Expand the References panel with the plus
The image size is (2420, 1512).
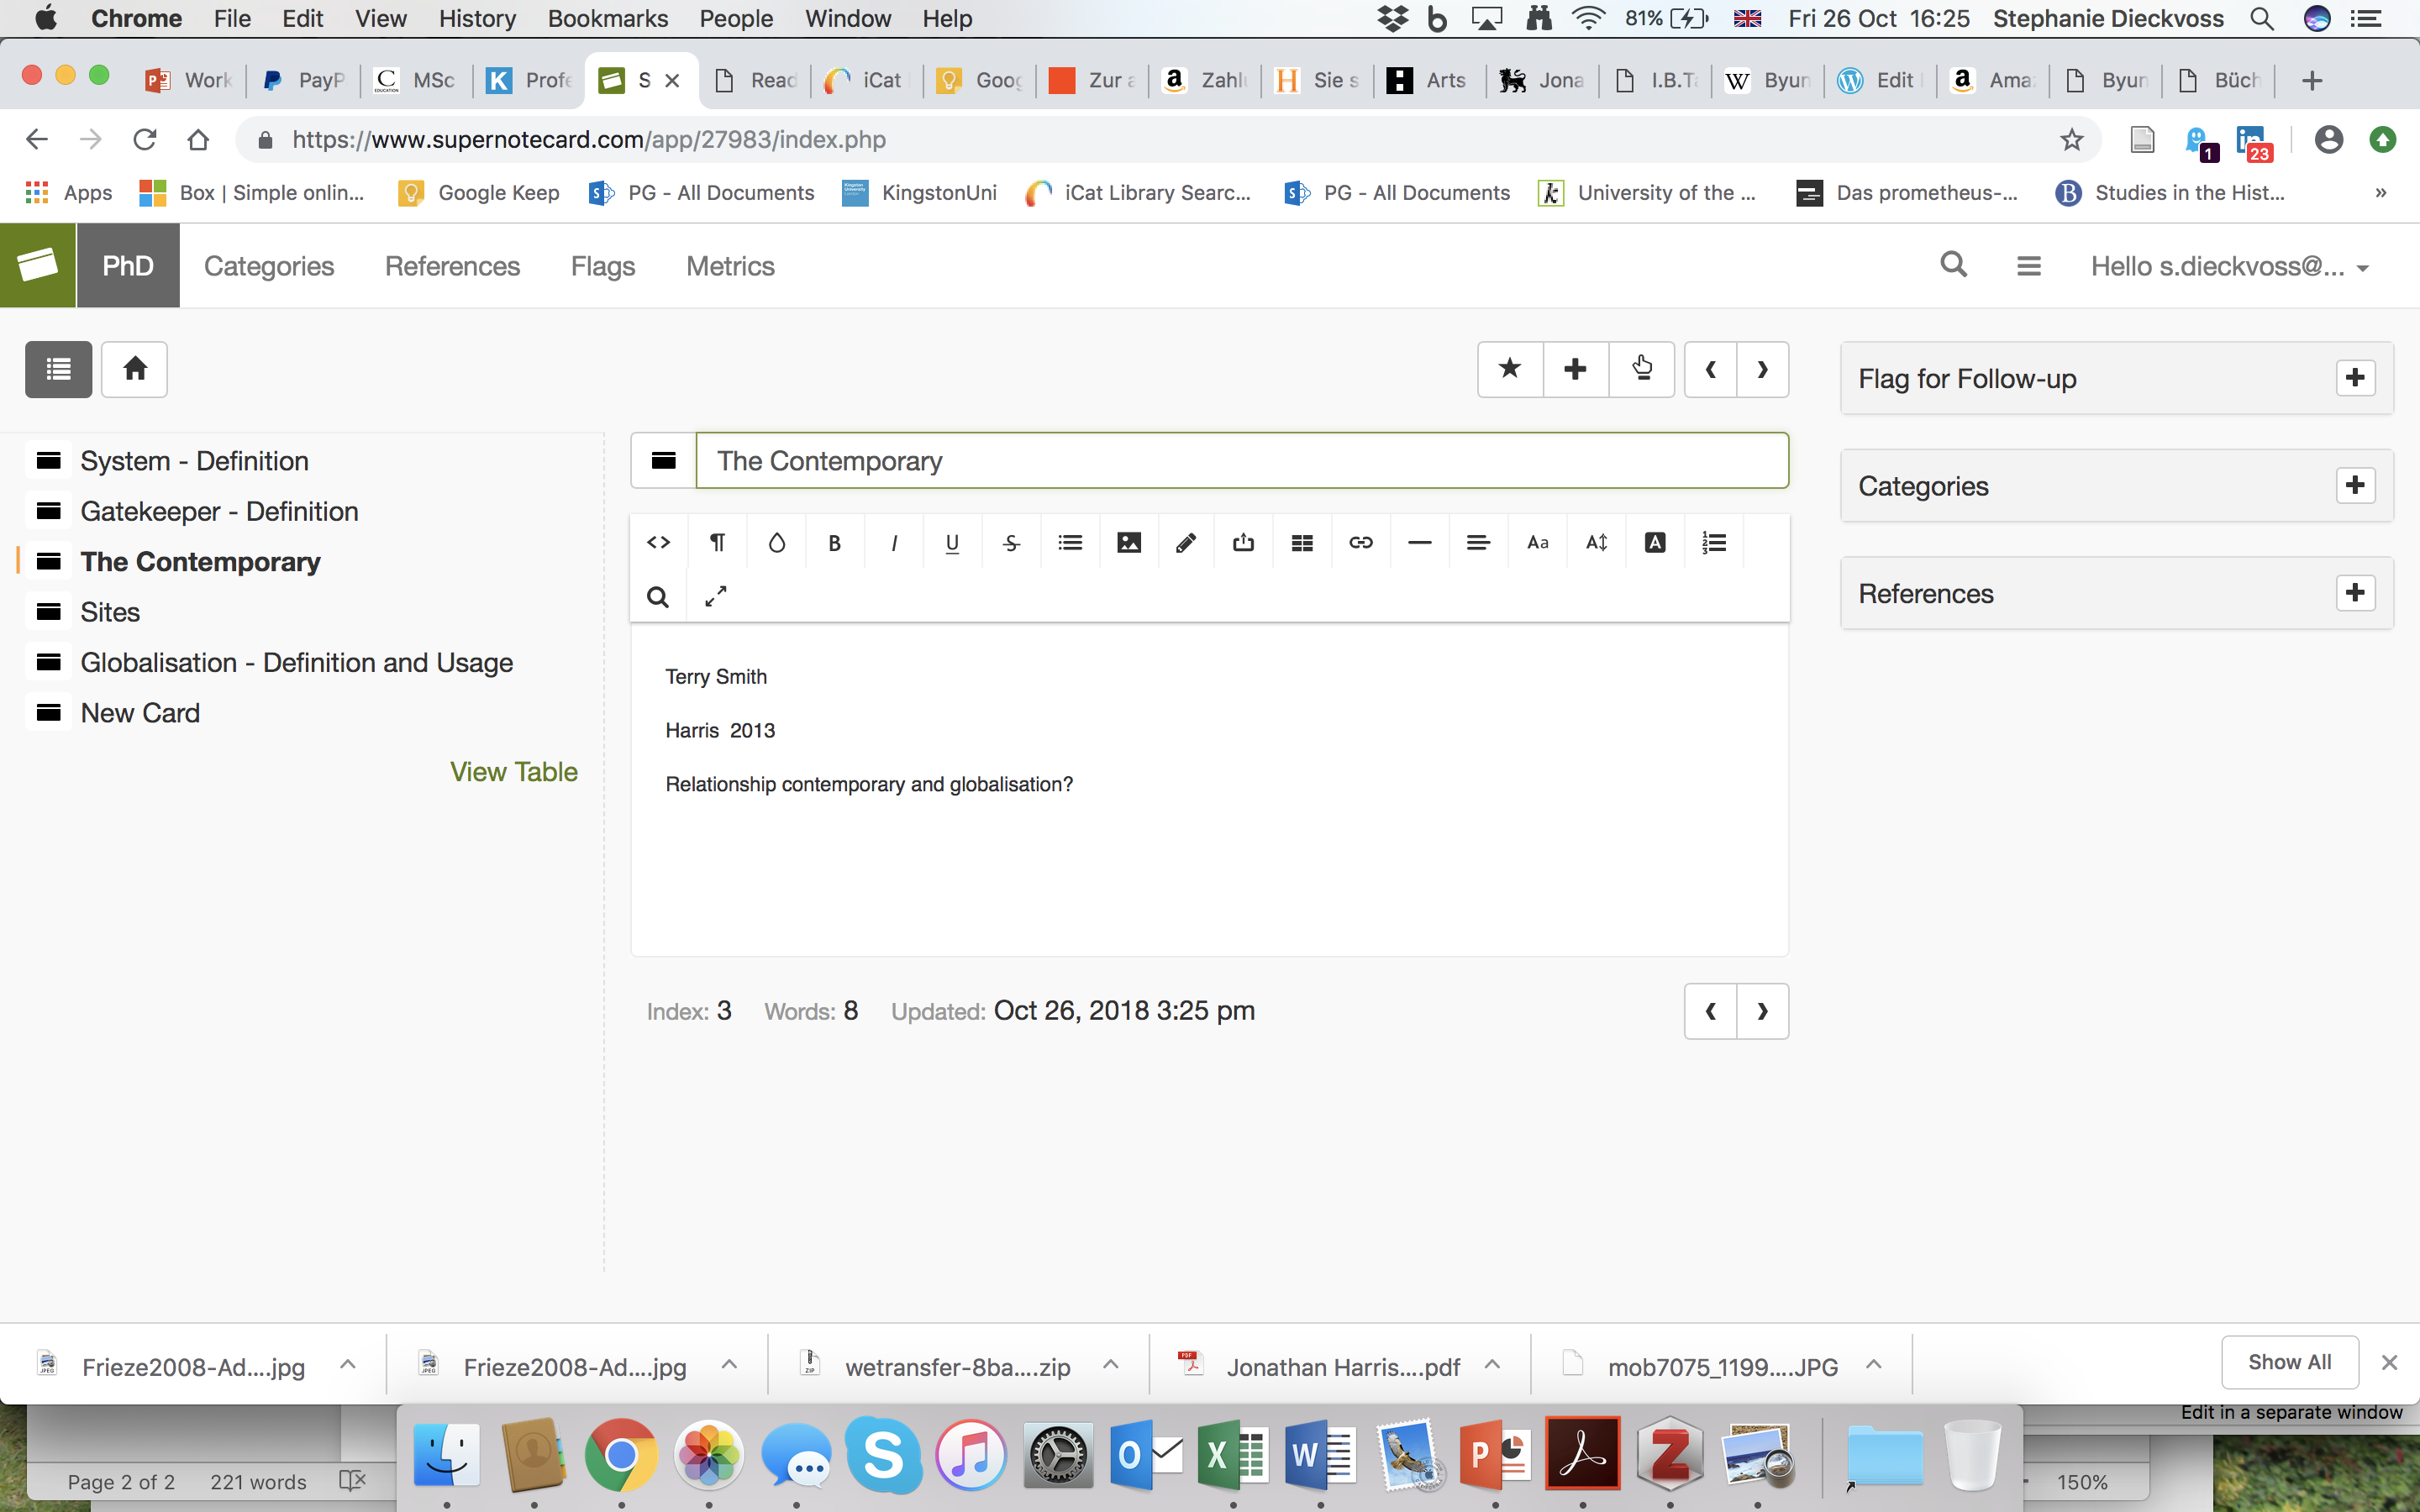click(2356, 592)
